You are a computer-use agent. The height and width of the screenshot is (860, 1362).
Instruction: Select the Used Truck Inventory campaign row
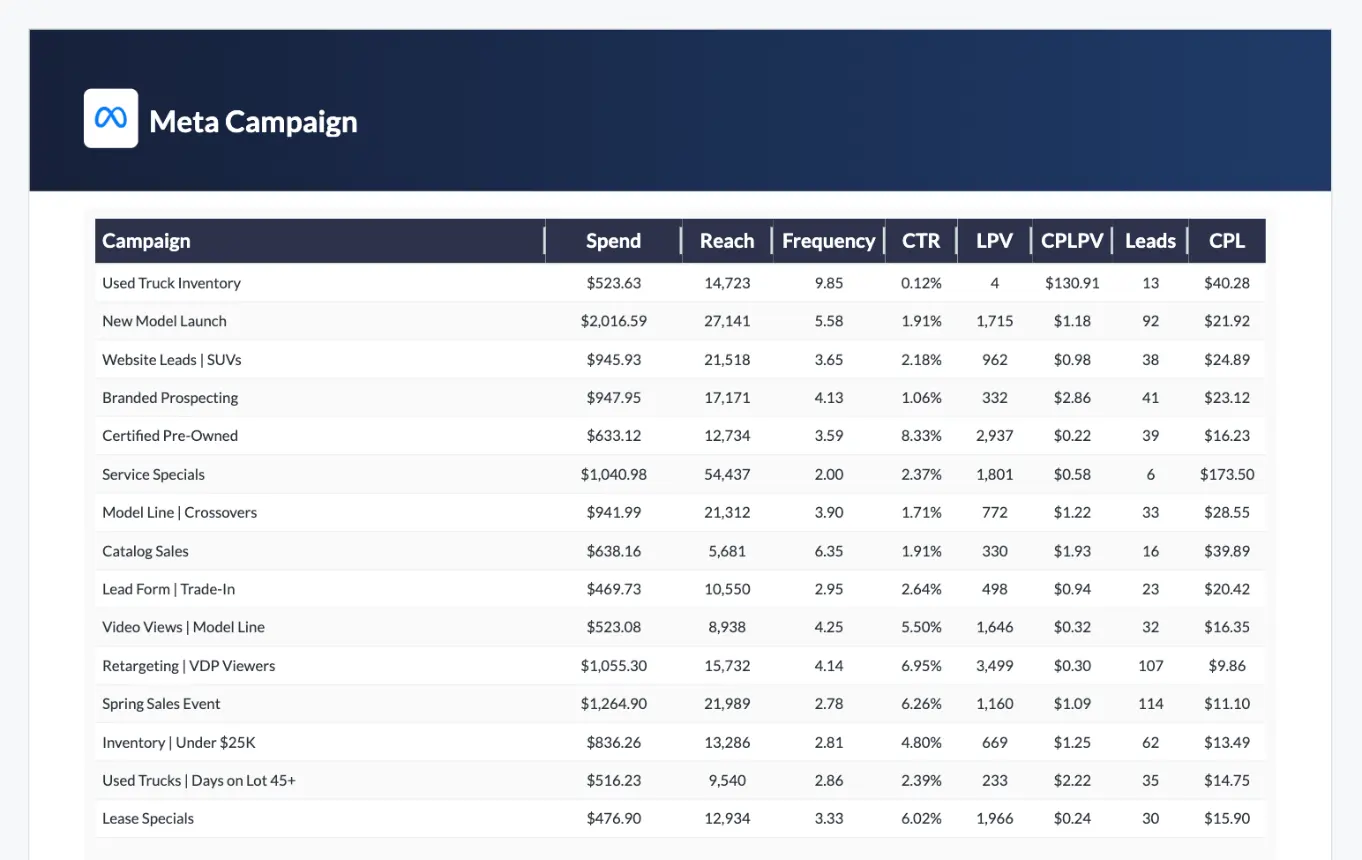pyautogui.click(x=680, y=283)
